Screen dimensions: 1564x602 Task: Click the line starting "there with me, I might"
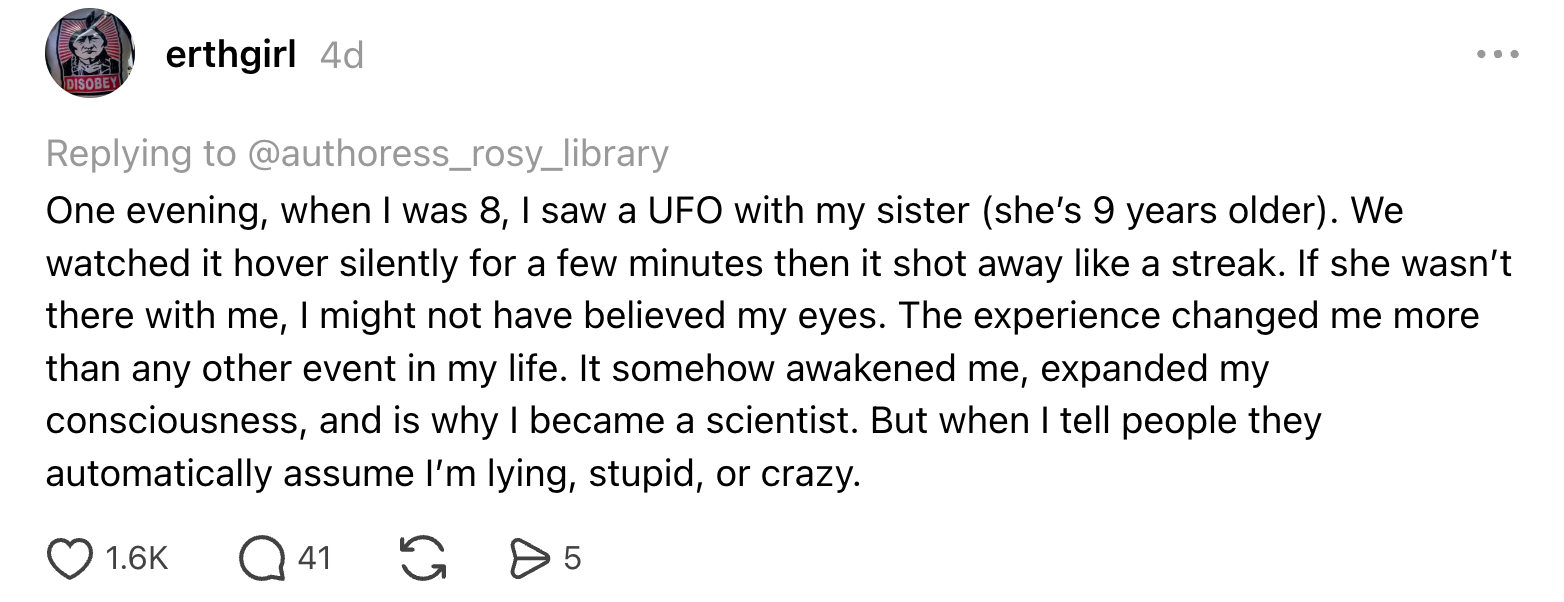coord(762,315)
